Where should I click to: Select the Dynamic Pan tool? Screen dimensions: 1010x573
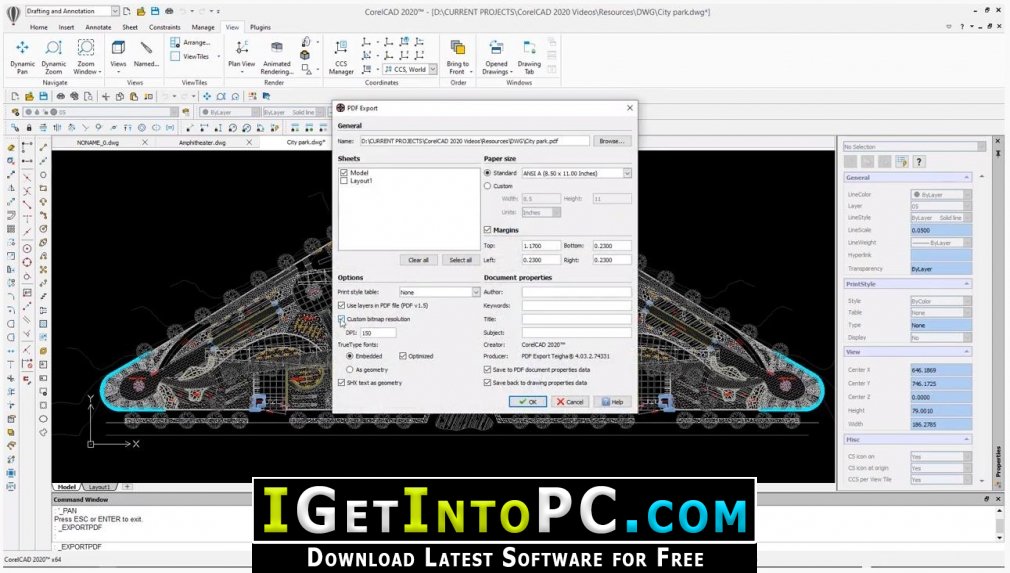coord(22,56)
